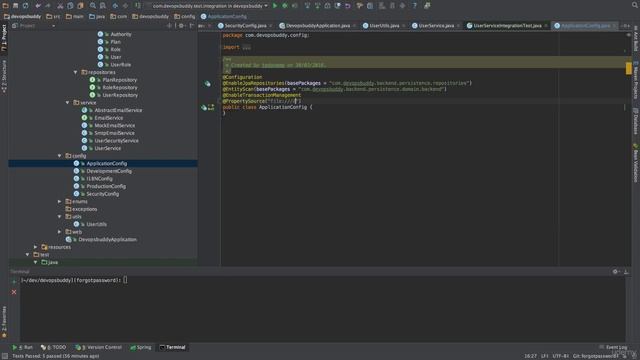Expand the web folder
The height and width of the screenshot is (360, 640).
pyautogui.click(x=60, y=232)
